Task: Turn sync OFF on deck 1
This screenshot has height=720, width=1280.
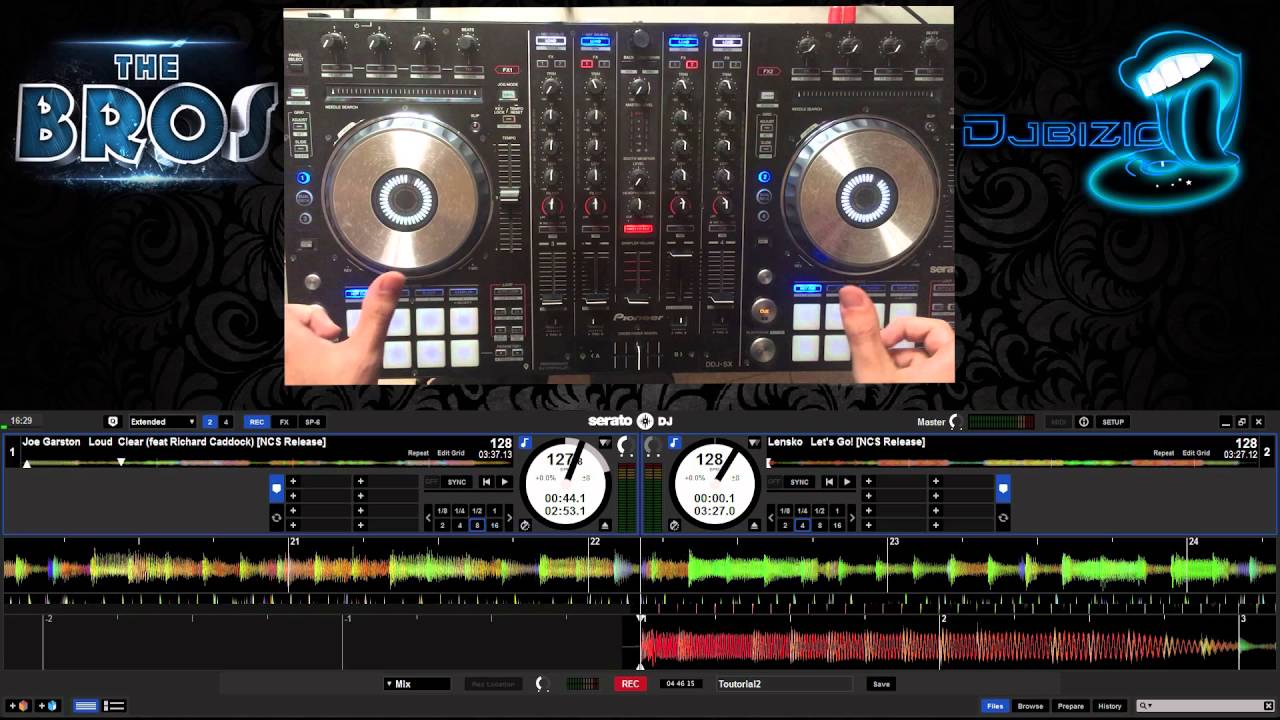Action: point(432,482)
